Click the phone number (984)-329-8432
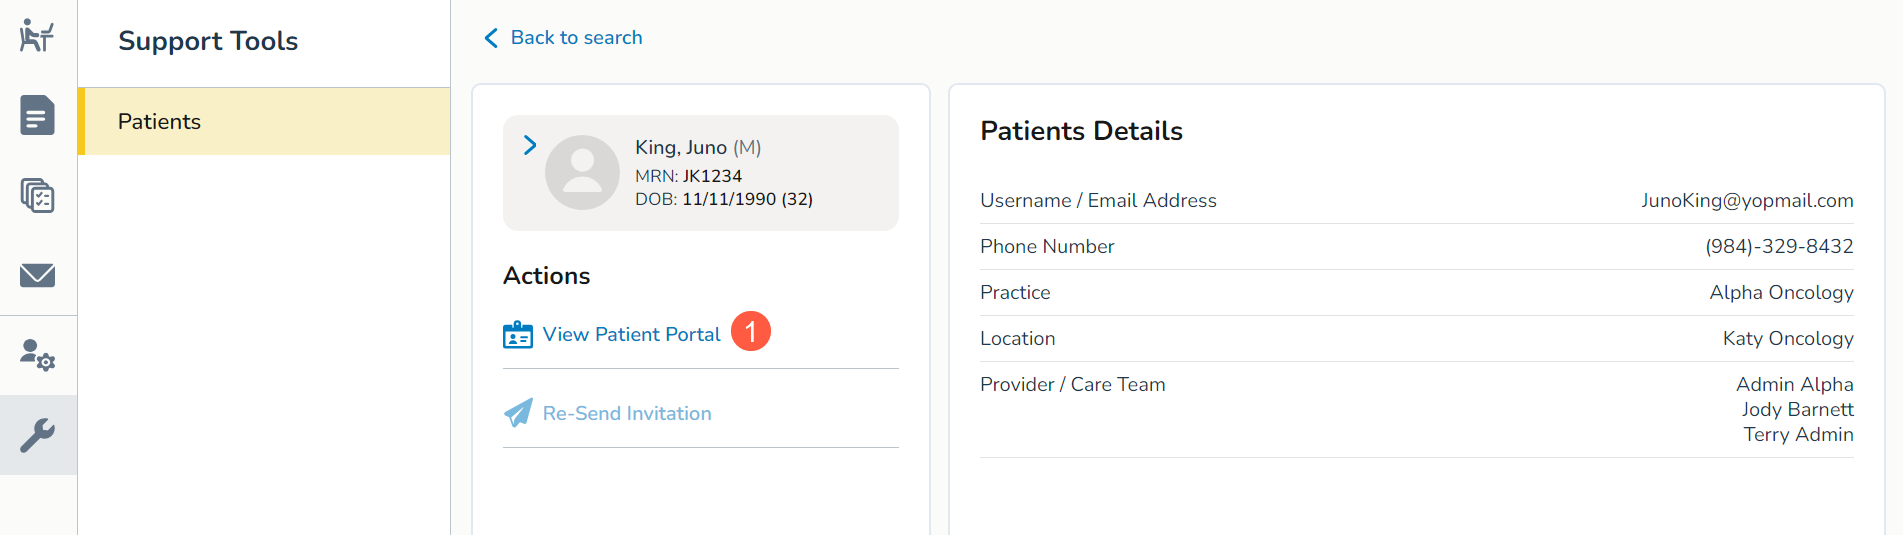 [1778, 246]
